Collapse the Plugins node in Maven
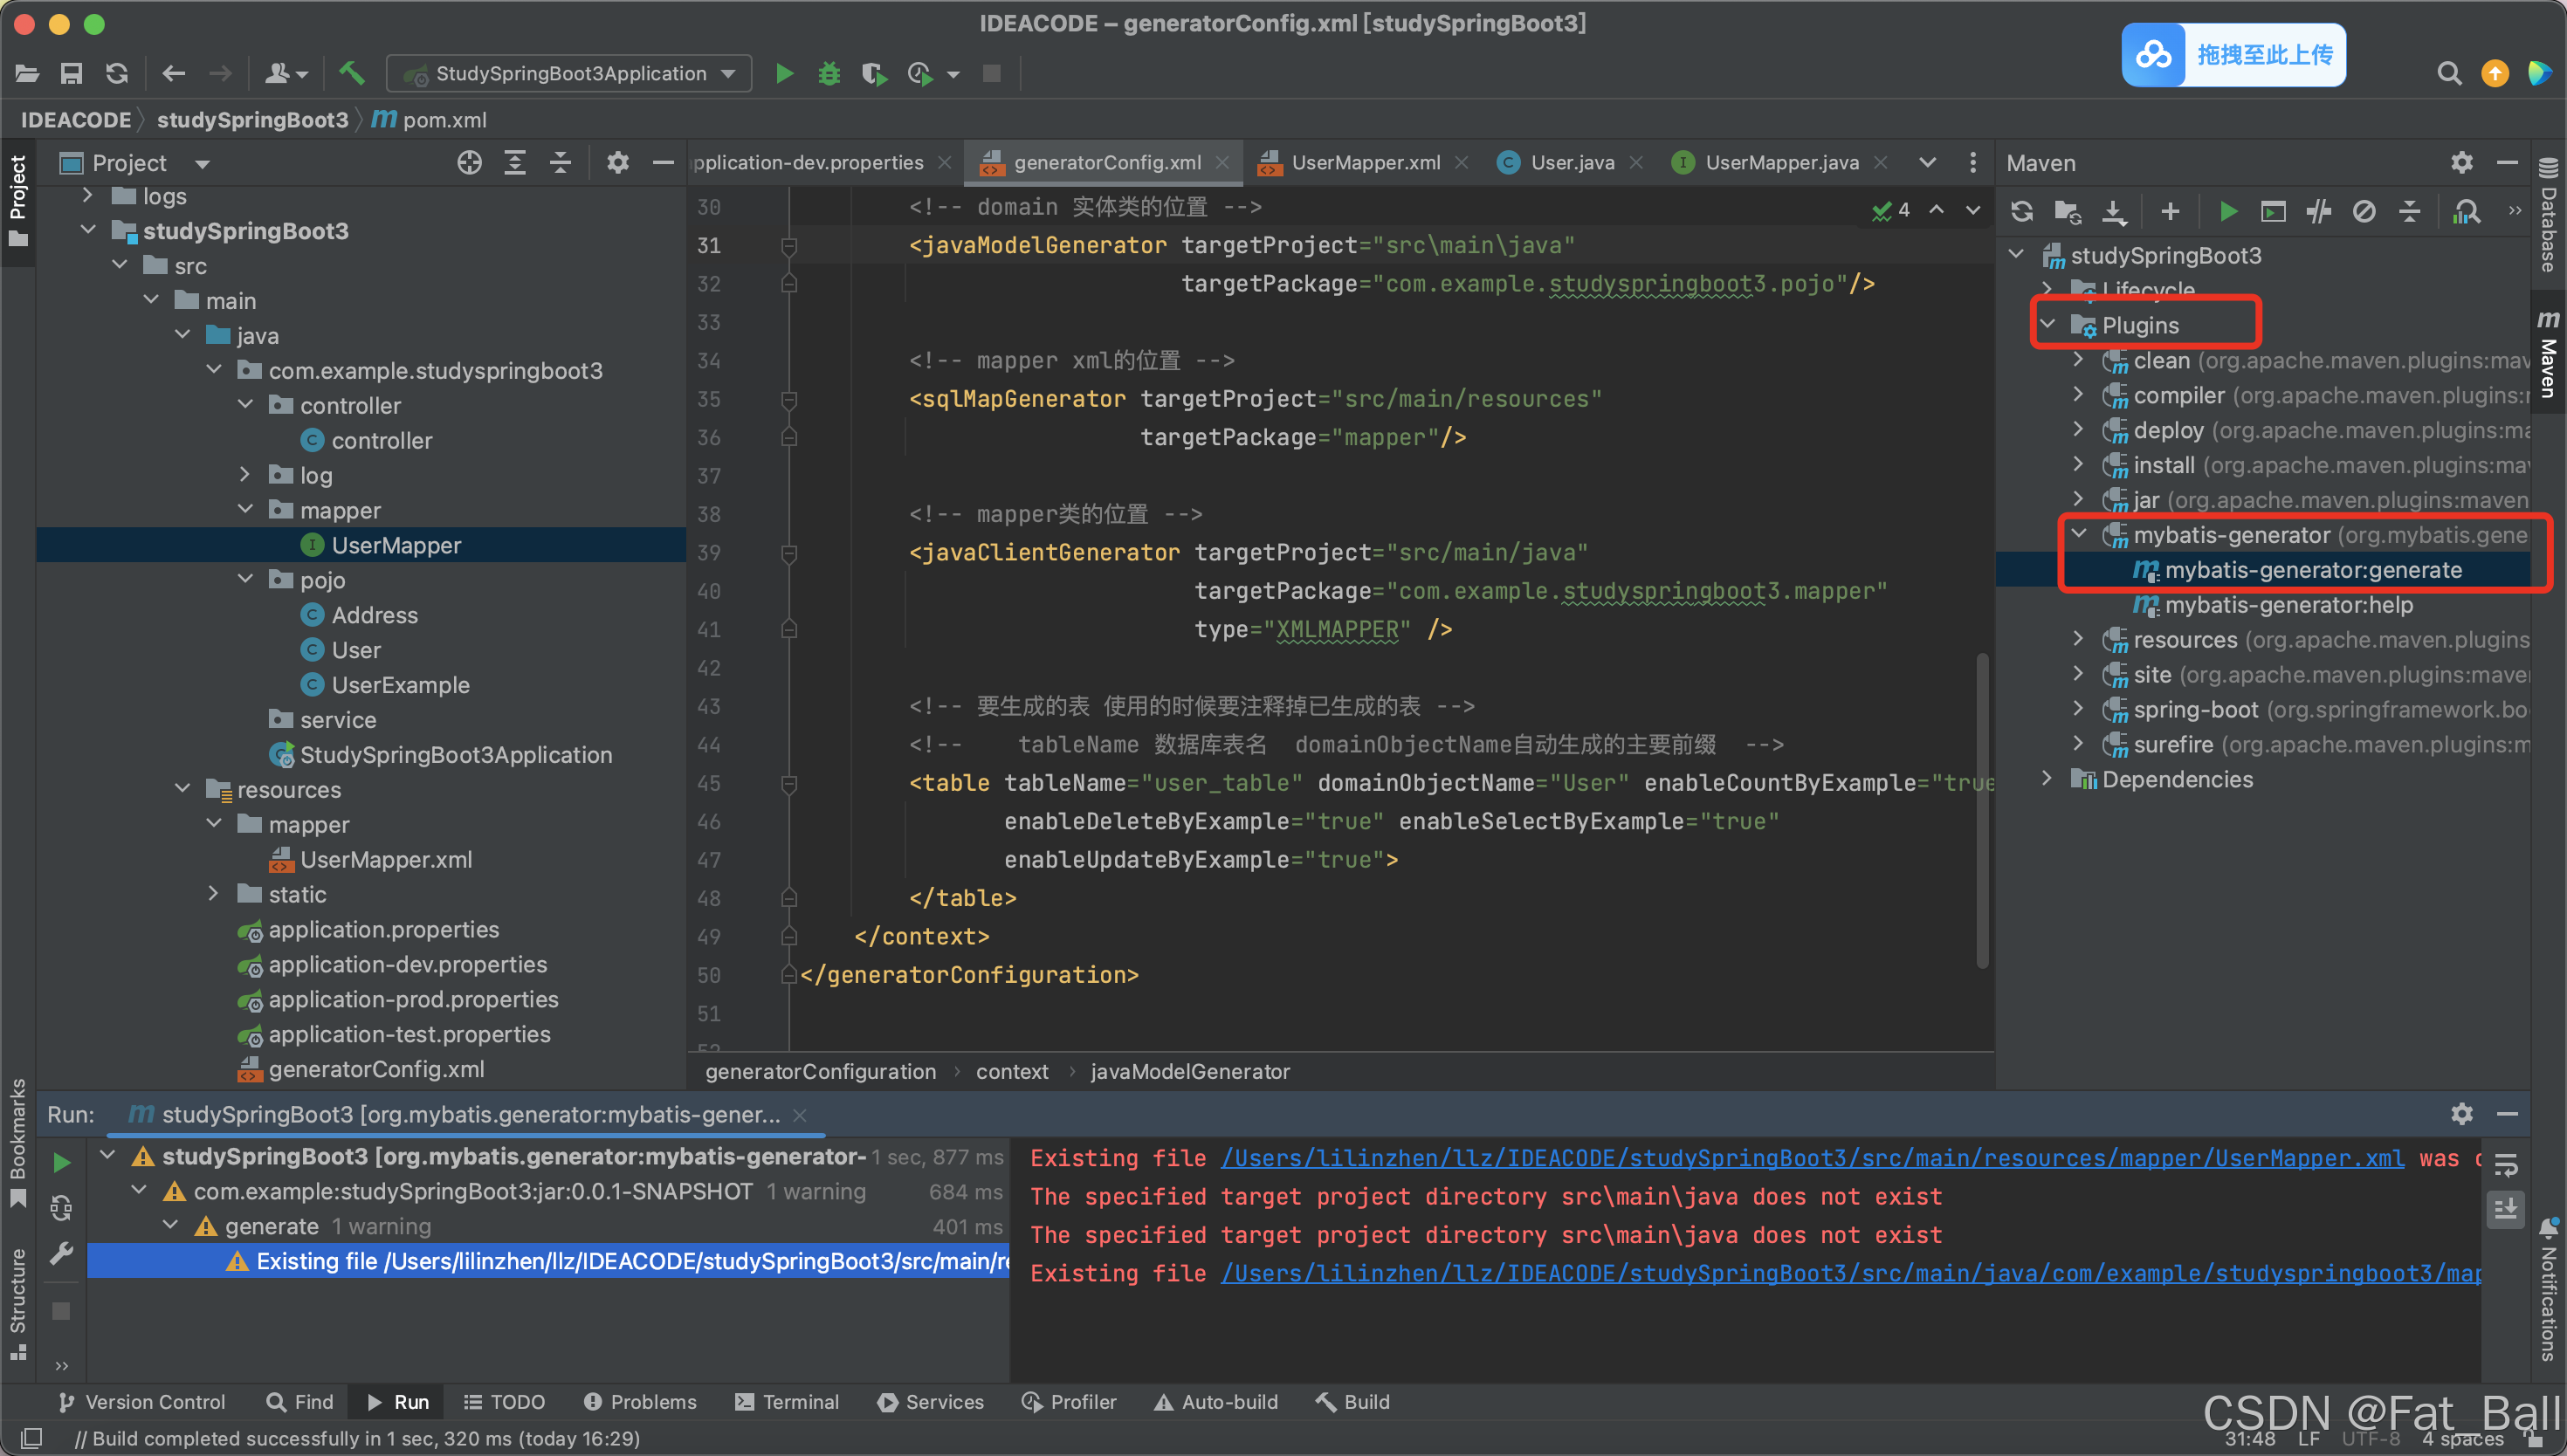 [x=2048, y=325]
